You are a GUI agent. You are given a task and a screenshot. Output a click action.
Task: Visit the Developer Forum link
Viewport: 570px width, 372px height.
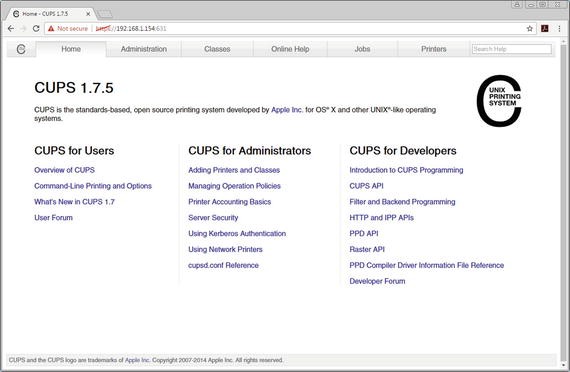[x=377, y=281]
